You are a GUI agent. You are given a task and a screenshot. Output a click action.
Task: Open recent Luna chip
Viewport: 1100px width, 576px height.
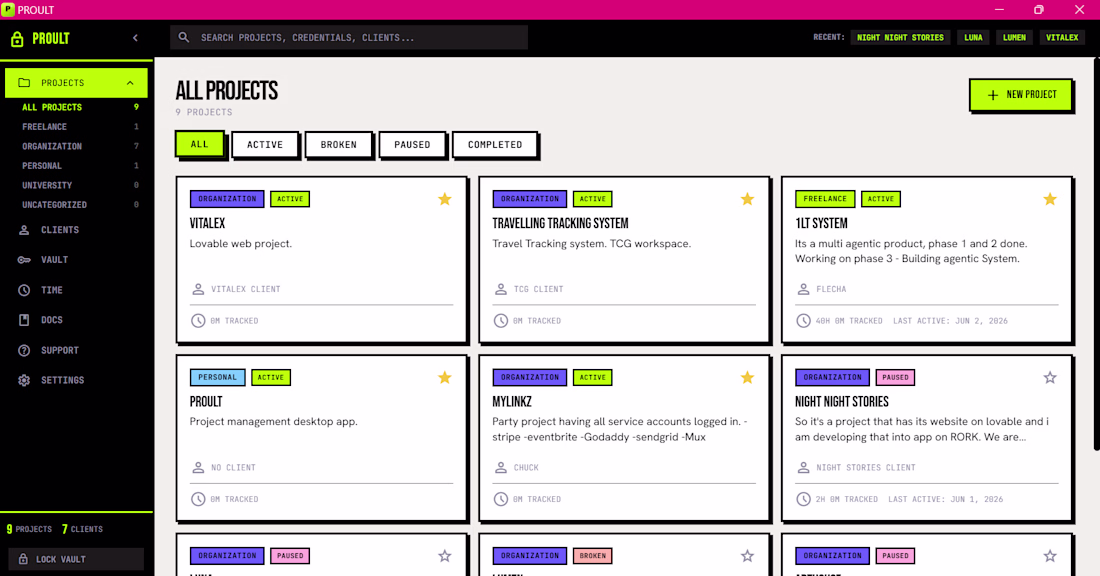(973, 38)
